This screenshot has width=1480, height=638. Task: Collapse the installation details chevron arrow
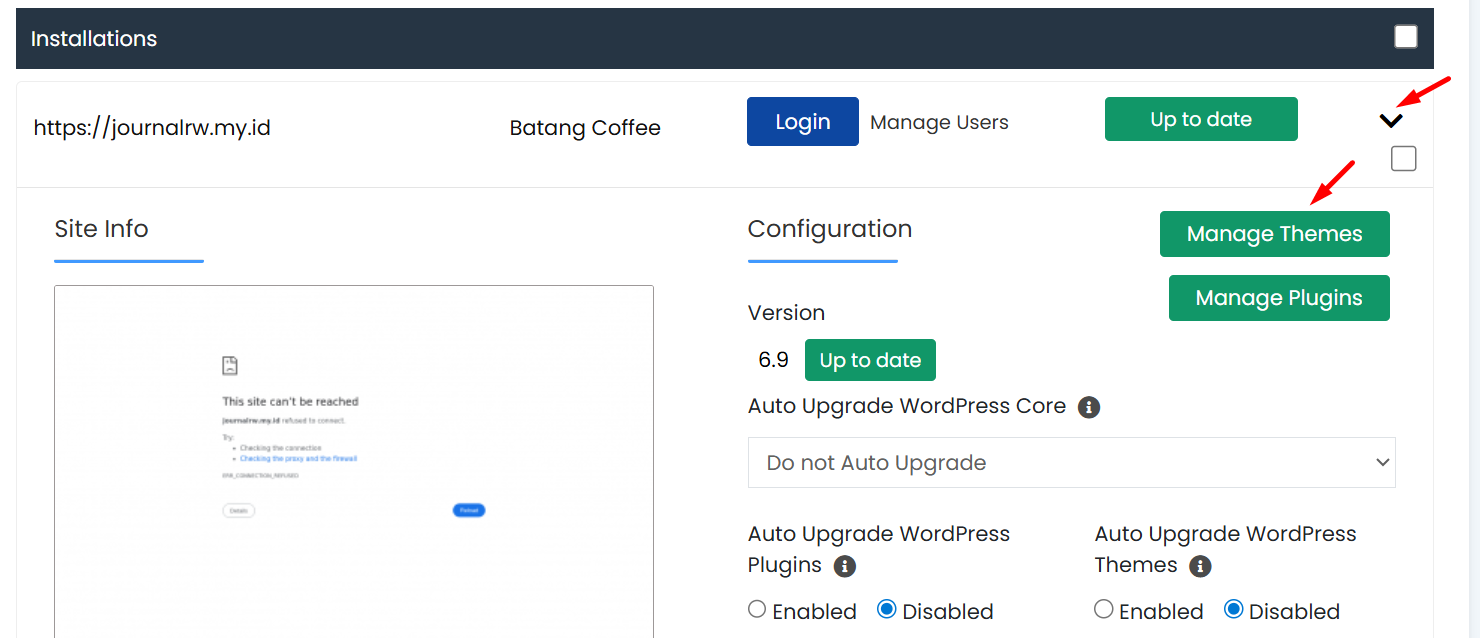[x=1391, y=120]
